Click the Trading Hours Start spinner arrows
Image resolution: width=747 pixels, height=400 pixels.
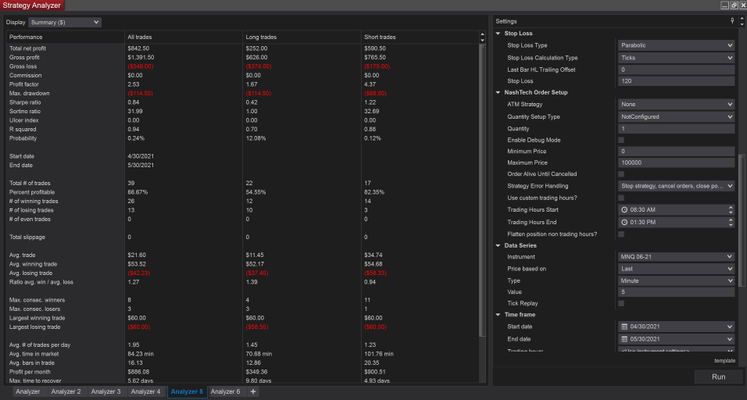[x=730, y=209]
